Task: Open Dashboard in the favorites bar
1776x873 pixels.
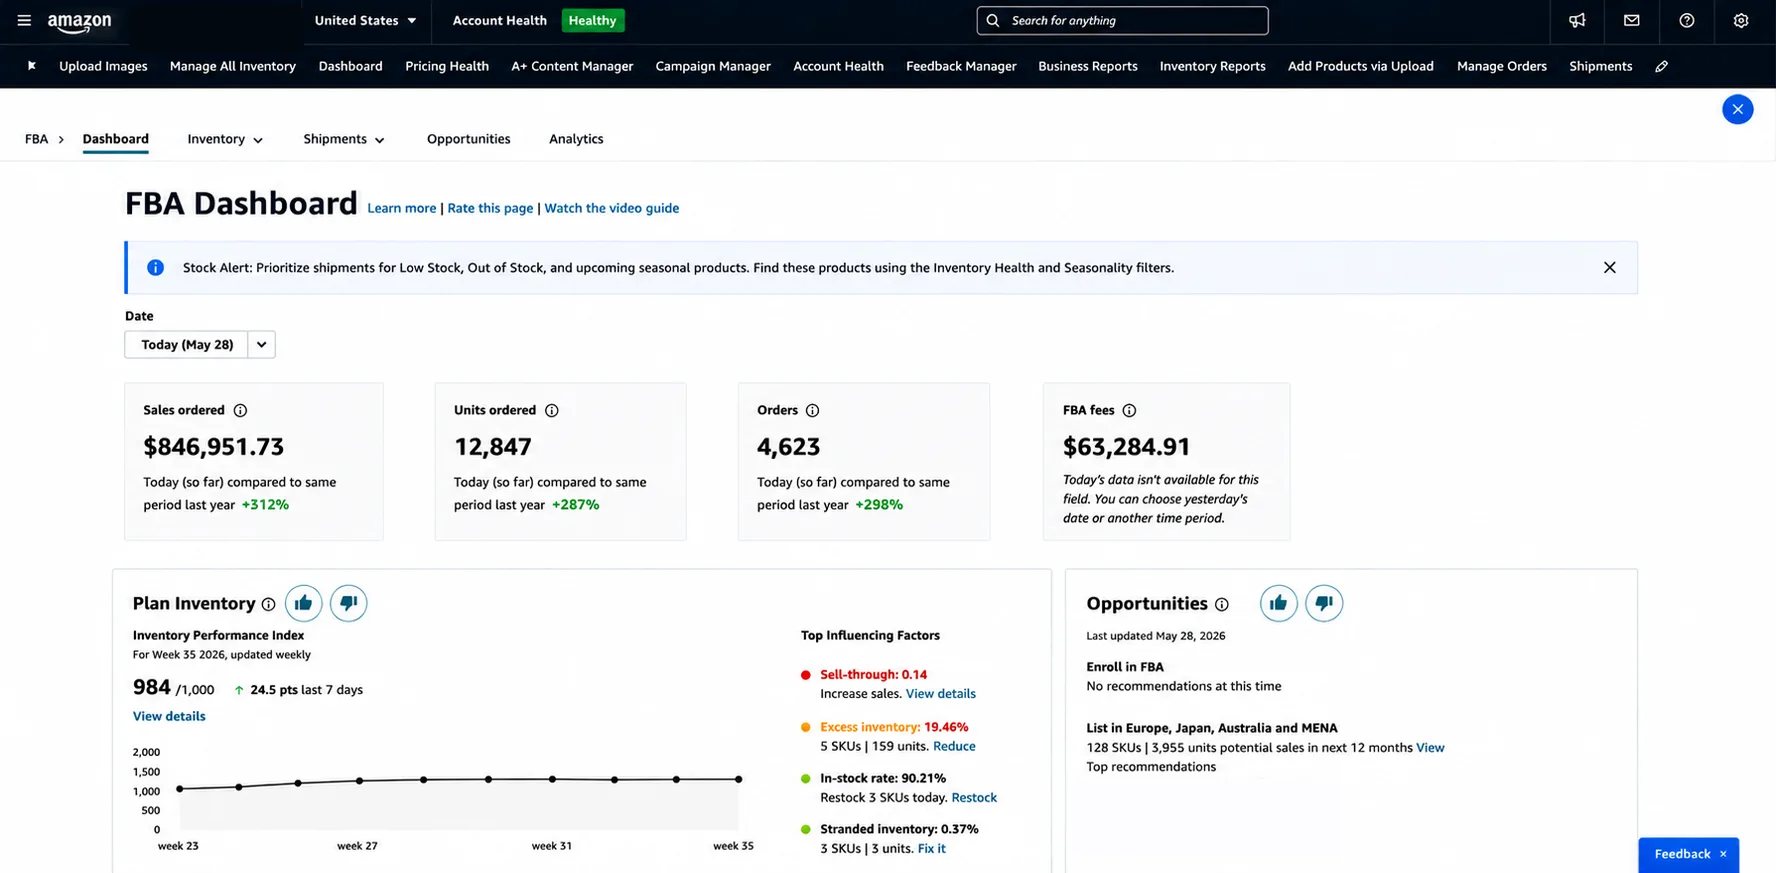Action: (x=350, y=66)
